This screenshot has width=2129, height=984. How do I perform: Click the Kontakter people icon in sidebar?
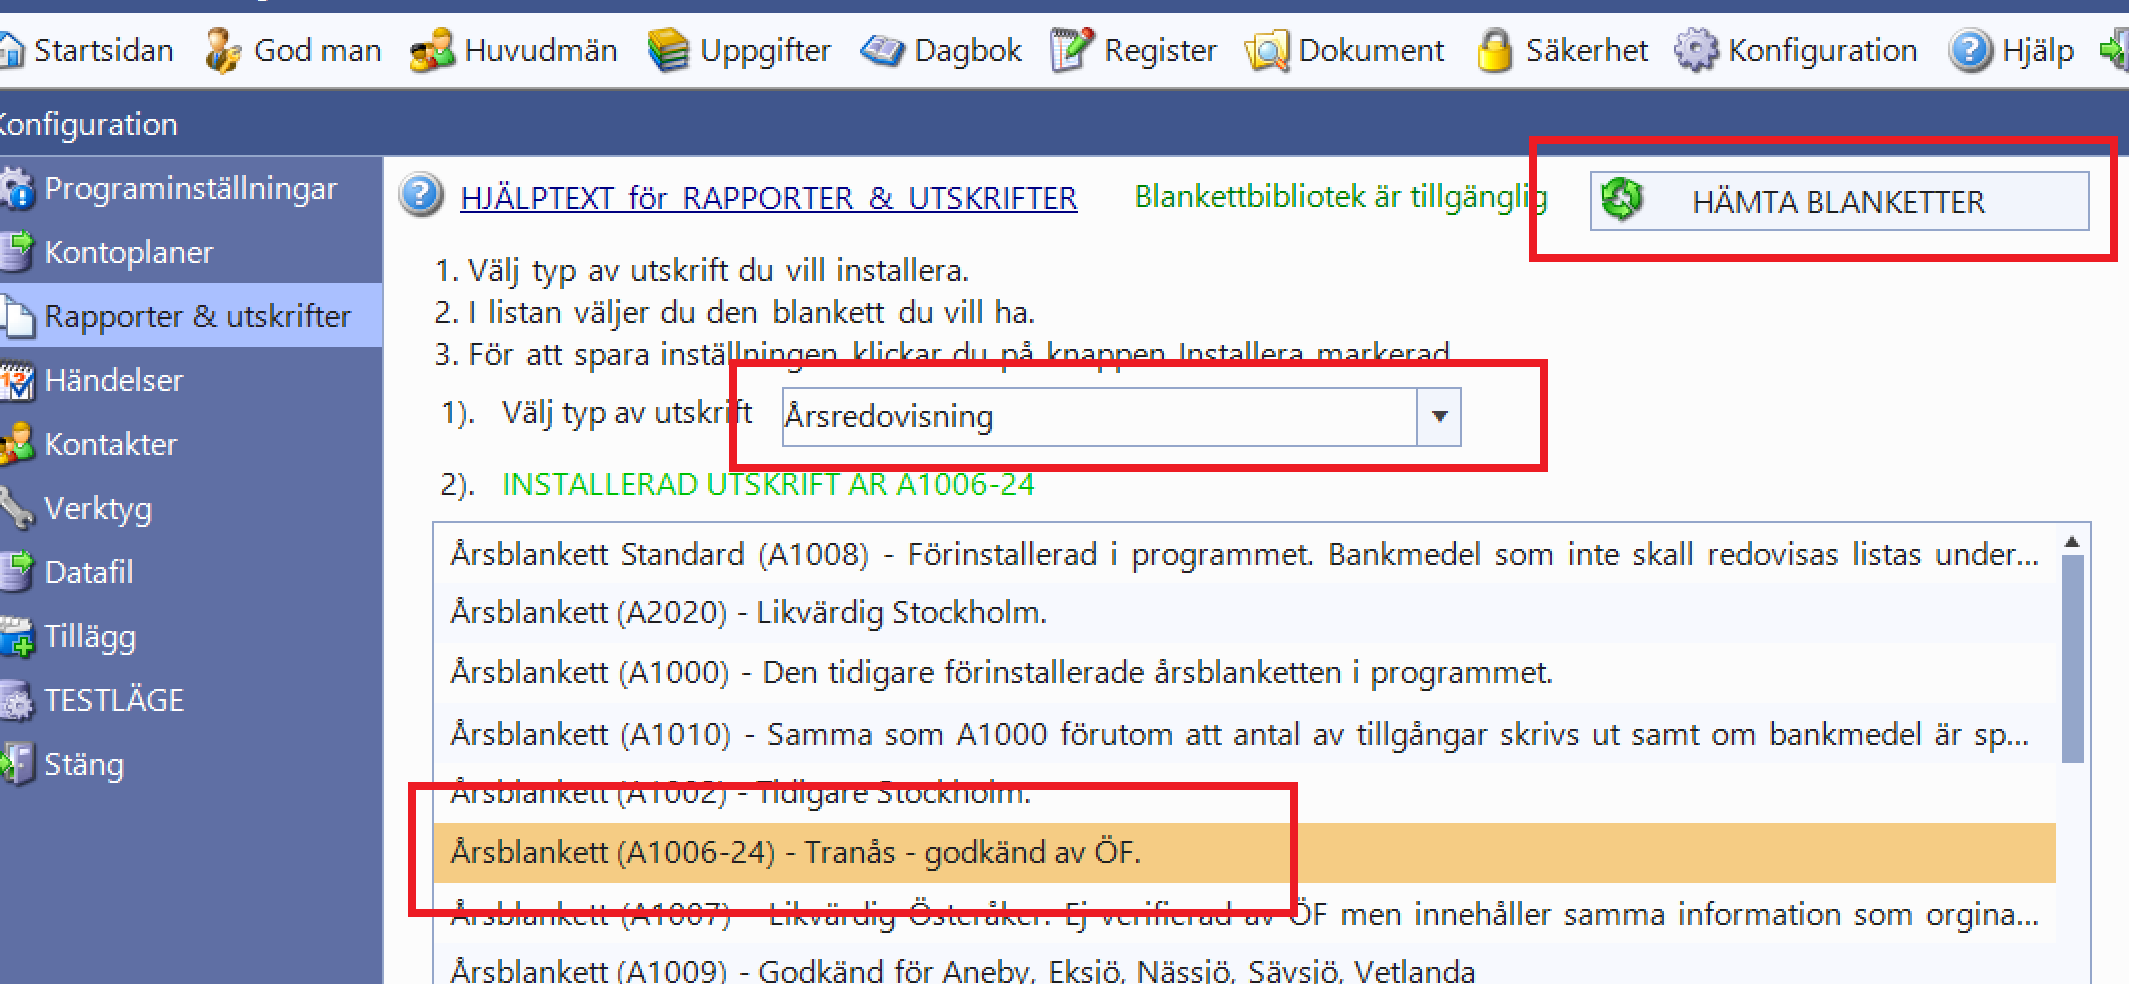point(18,444)
